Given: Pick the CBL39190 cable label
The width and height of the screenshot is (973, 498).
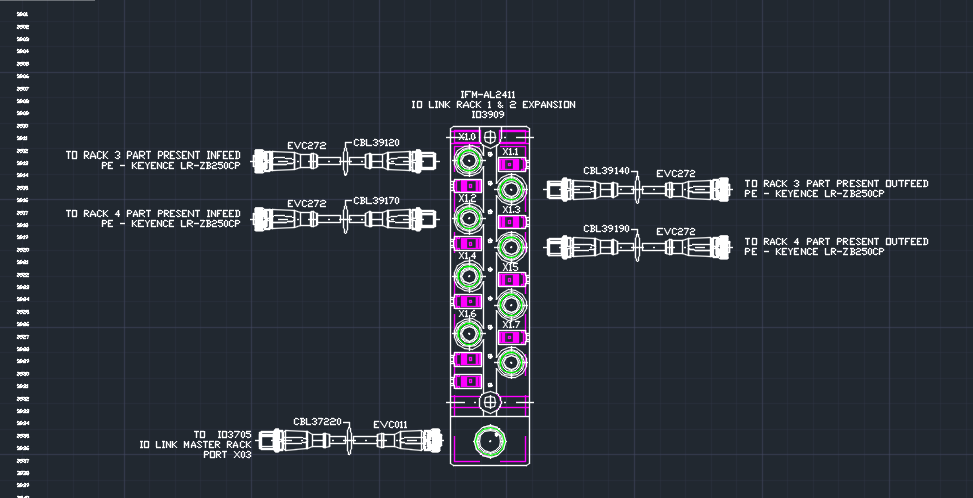Looking at the screenshot, I should click(x=607, y=229).
